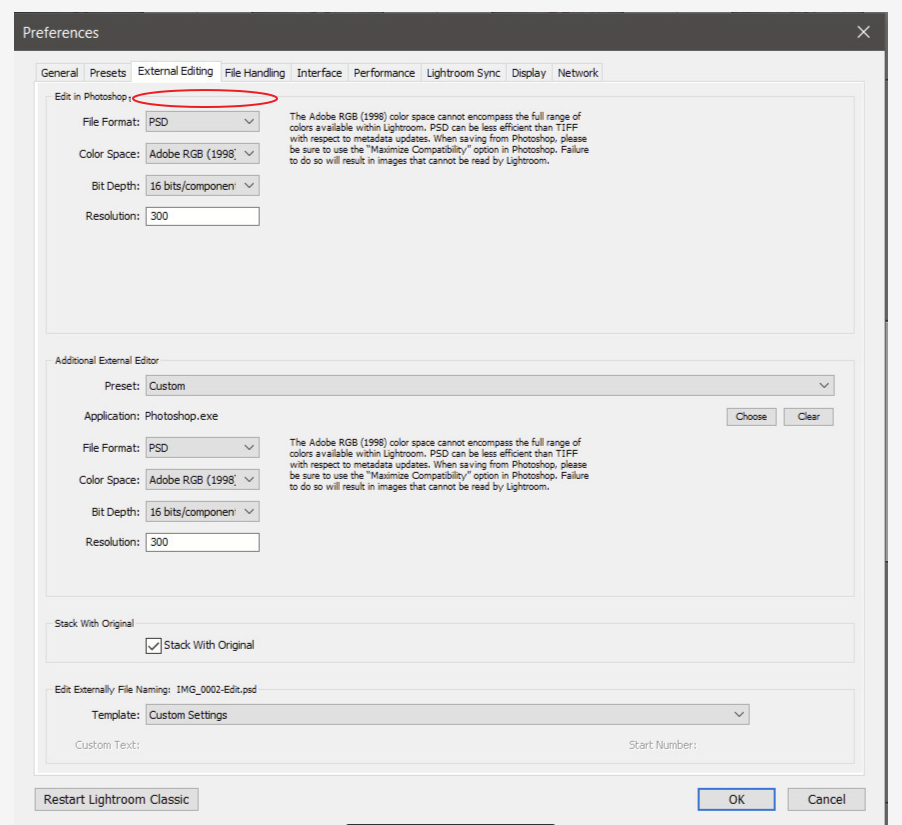Expand the Template dropdown showing Custom Settings
902x825 pixels.
[445, 714]
